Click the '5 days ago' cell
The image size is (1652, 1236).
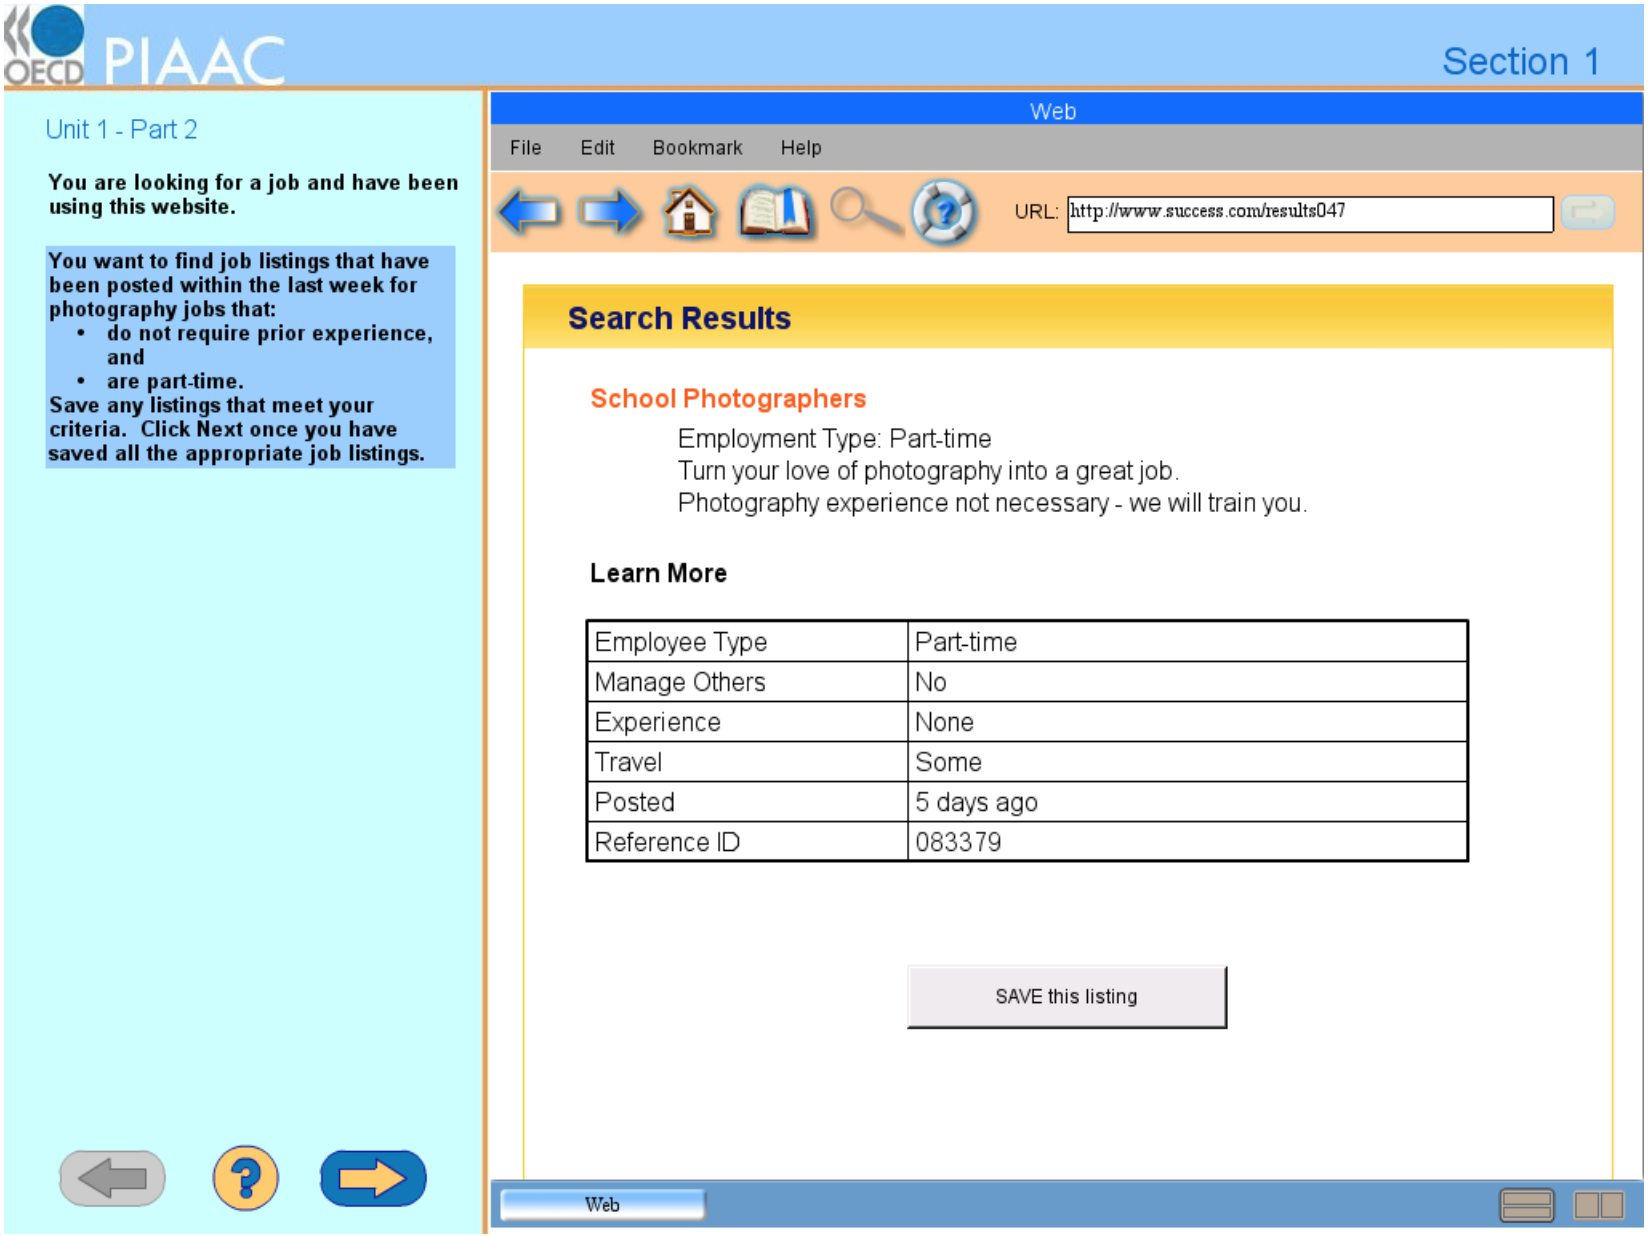(1187, 802)
